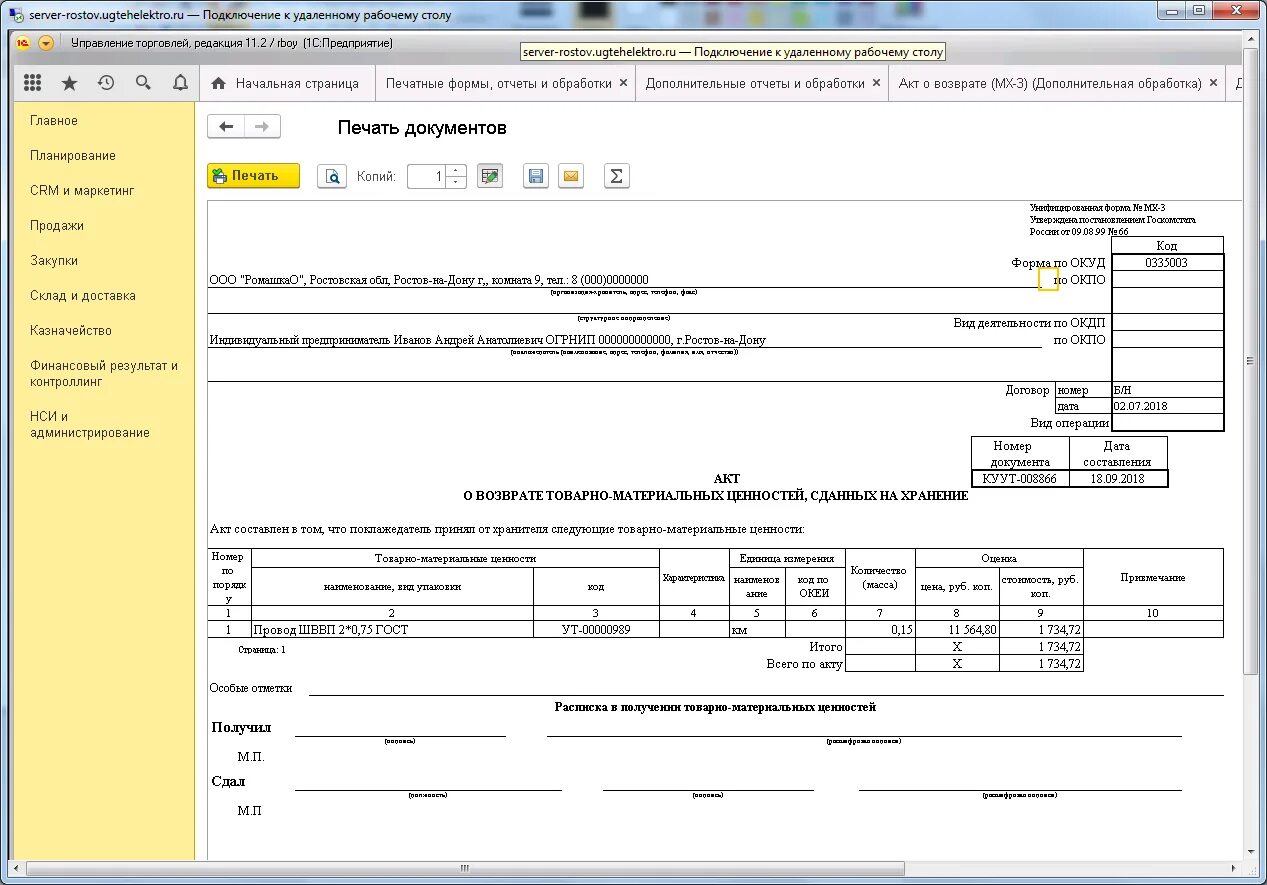Click the Sigma sum icon
This screenshot has height=885, width=1267.
(x=617, y=176)
